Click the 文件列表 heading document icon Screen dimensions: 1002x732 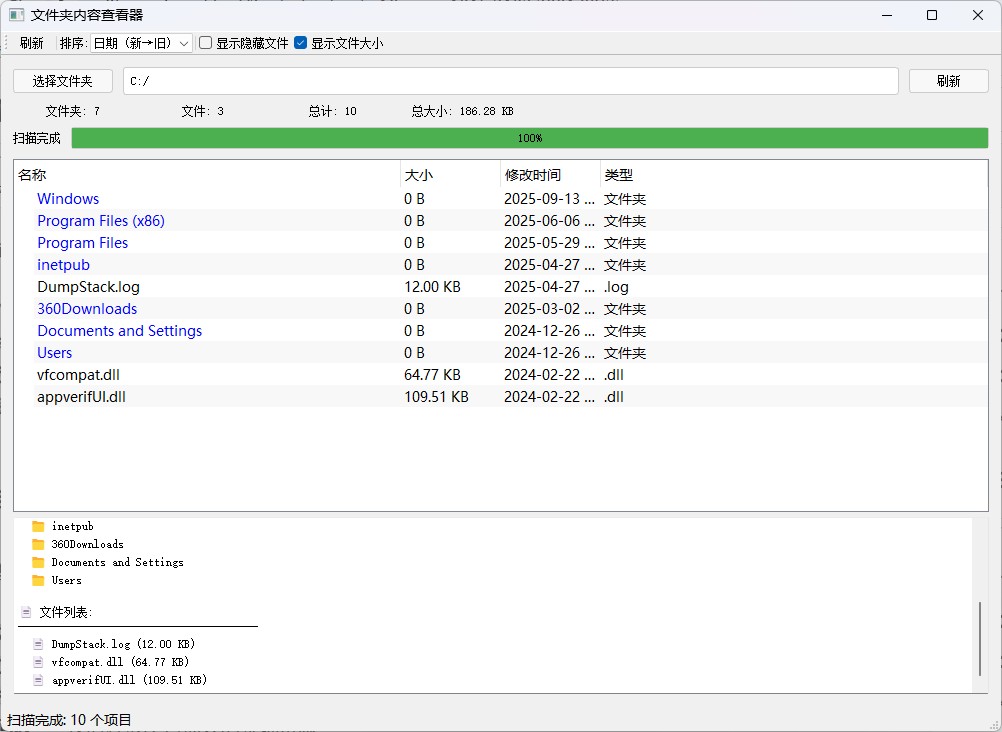(x=25, y=612)
